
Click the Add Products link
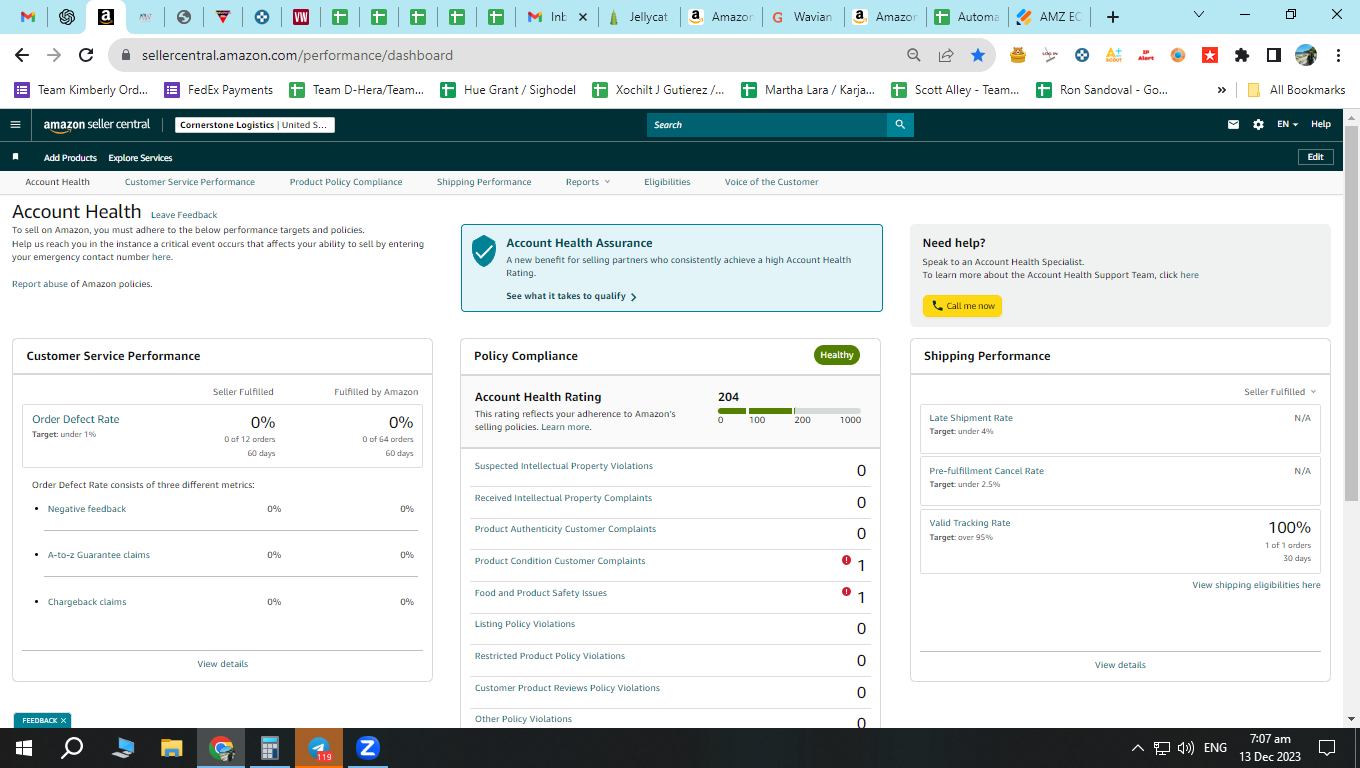70,158
